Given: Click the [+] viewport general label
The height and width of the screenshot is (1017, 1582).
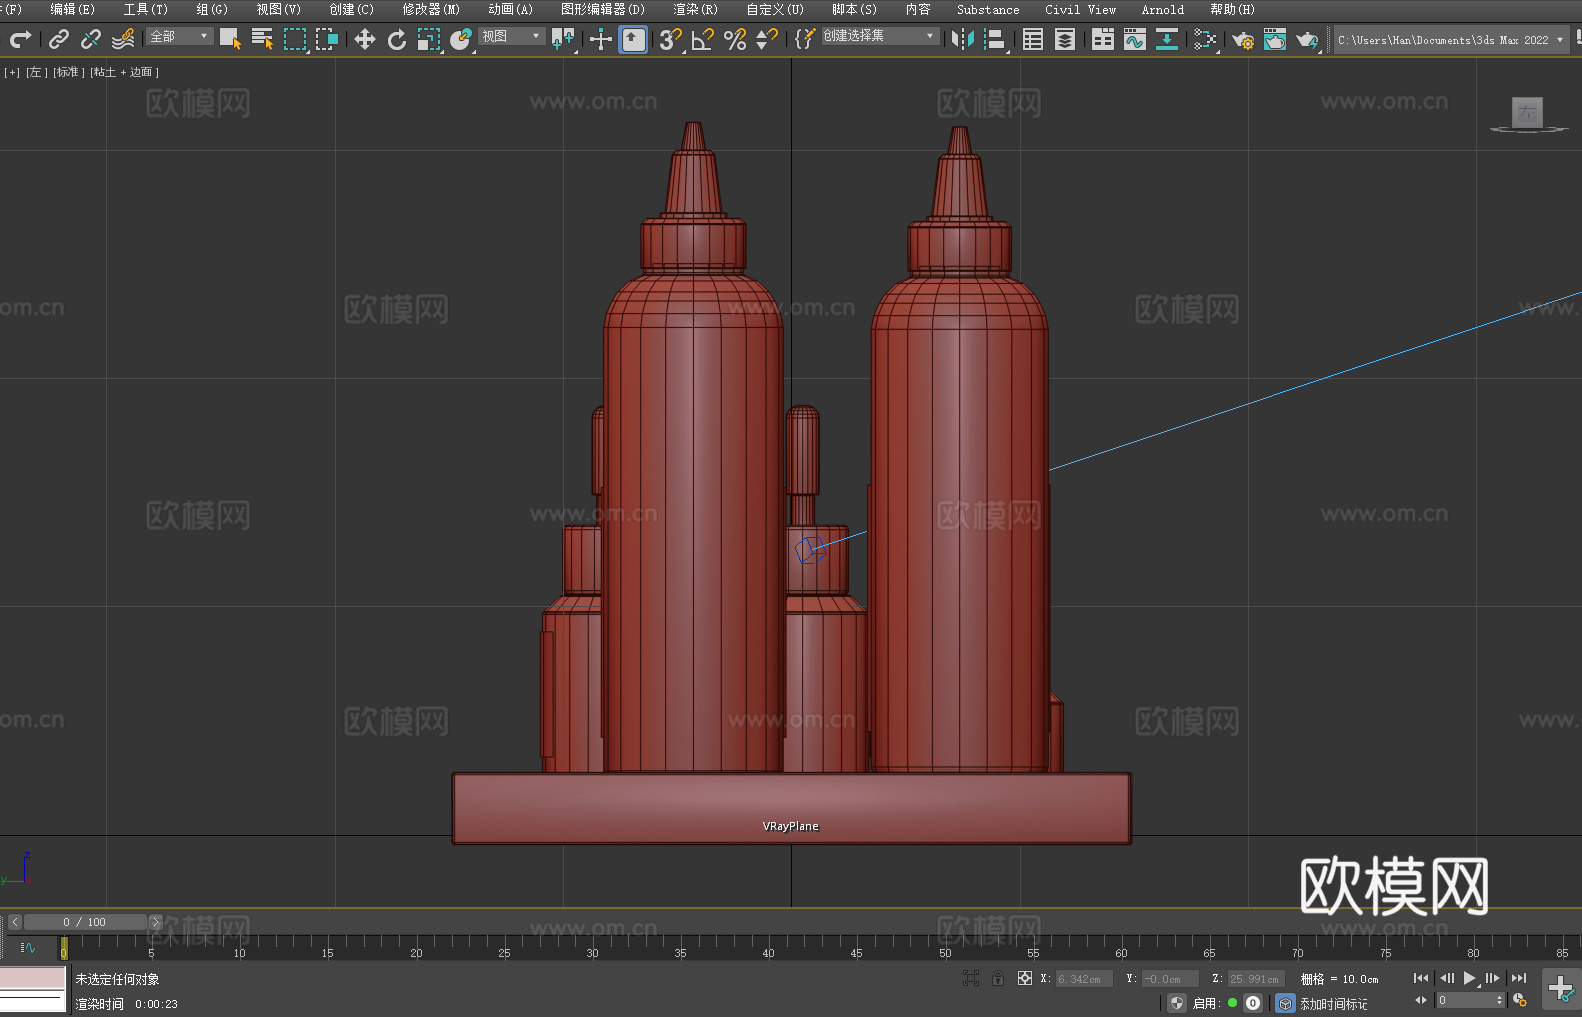Looking at the screenshot, I should [12, 72].
